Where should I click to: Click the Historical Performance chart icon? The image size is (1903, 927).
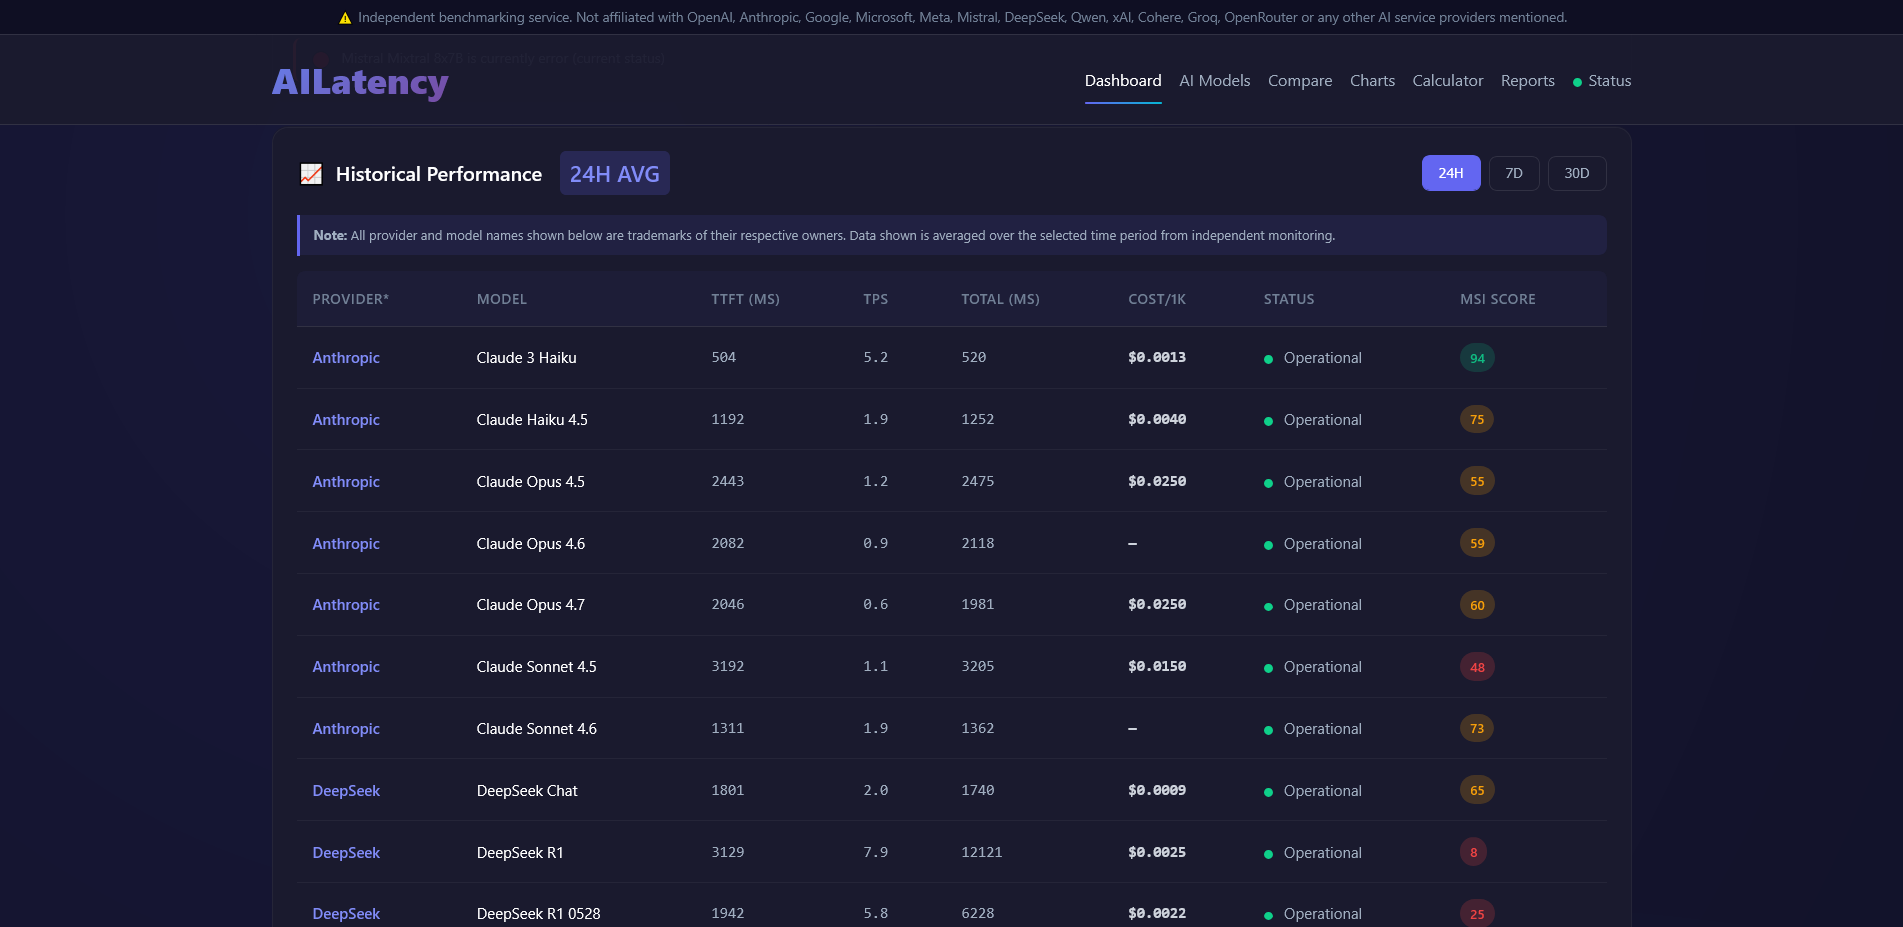(x=311, y=174)
